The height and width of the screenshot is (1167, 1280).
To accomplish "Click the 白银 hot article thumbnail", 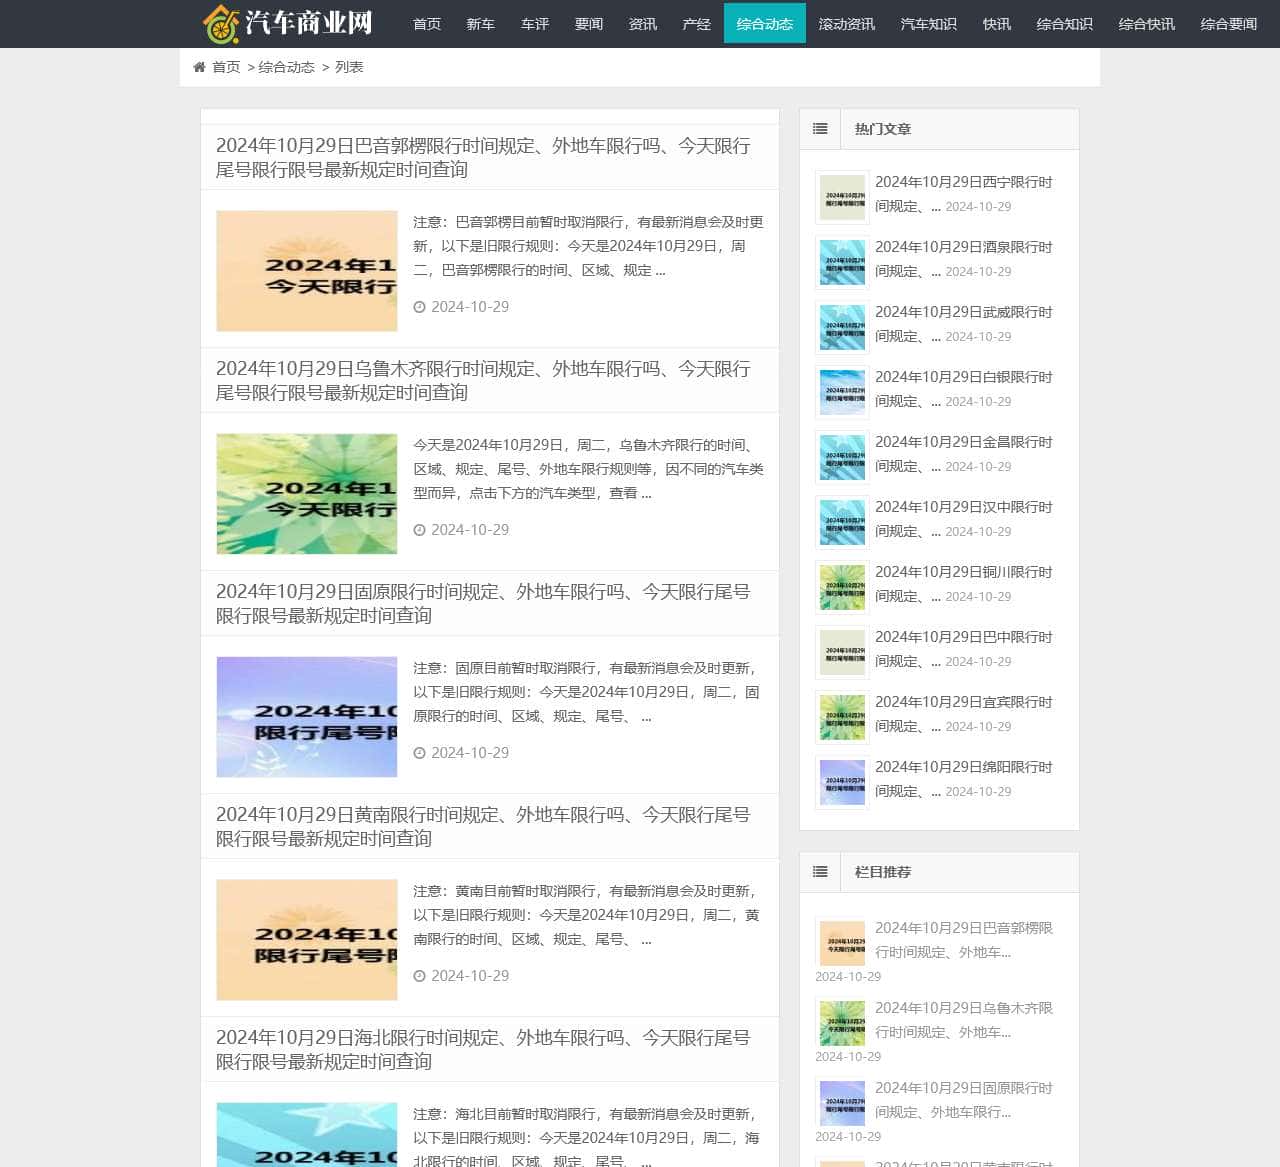I will coord(842,392).
